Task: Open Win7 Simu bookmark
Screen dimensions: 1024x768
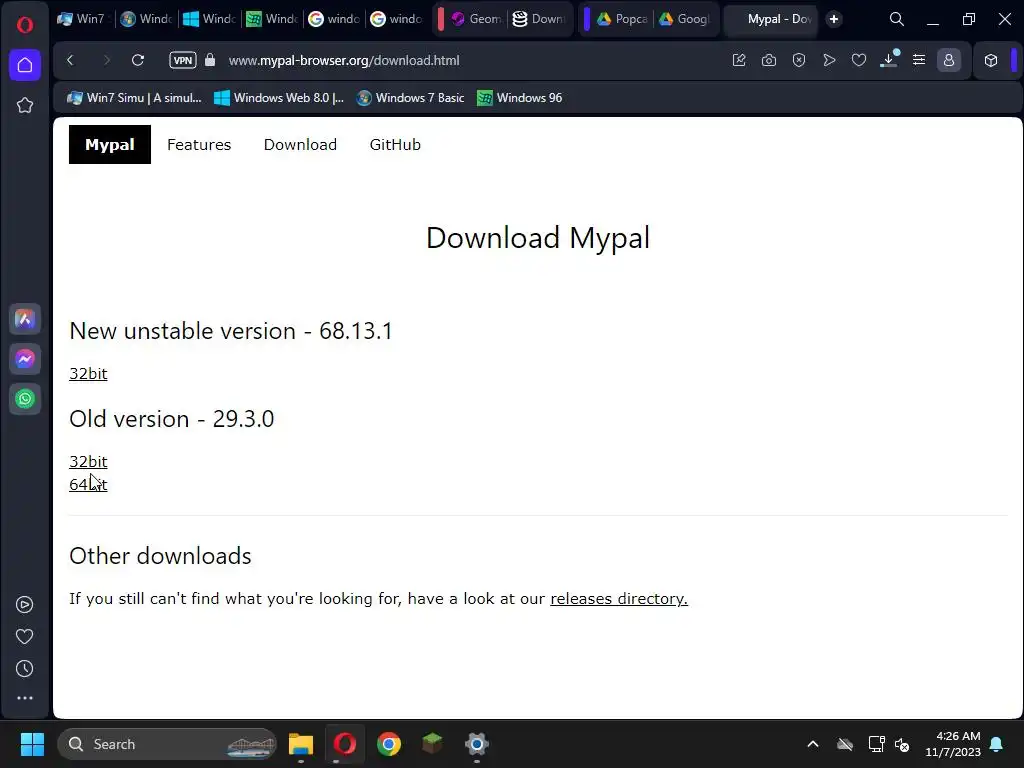Action: coord(134,98)
